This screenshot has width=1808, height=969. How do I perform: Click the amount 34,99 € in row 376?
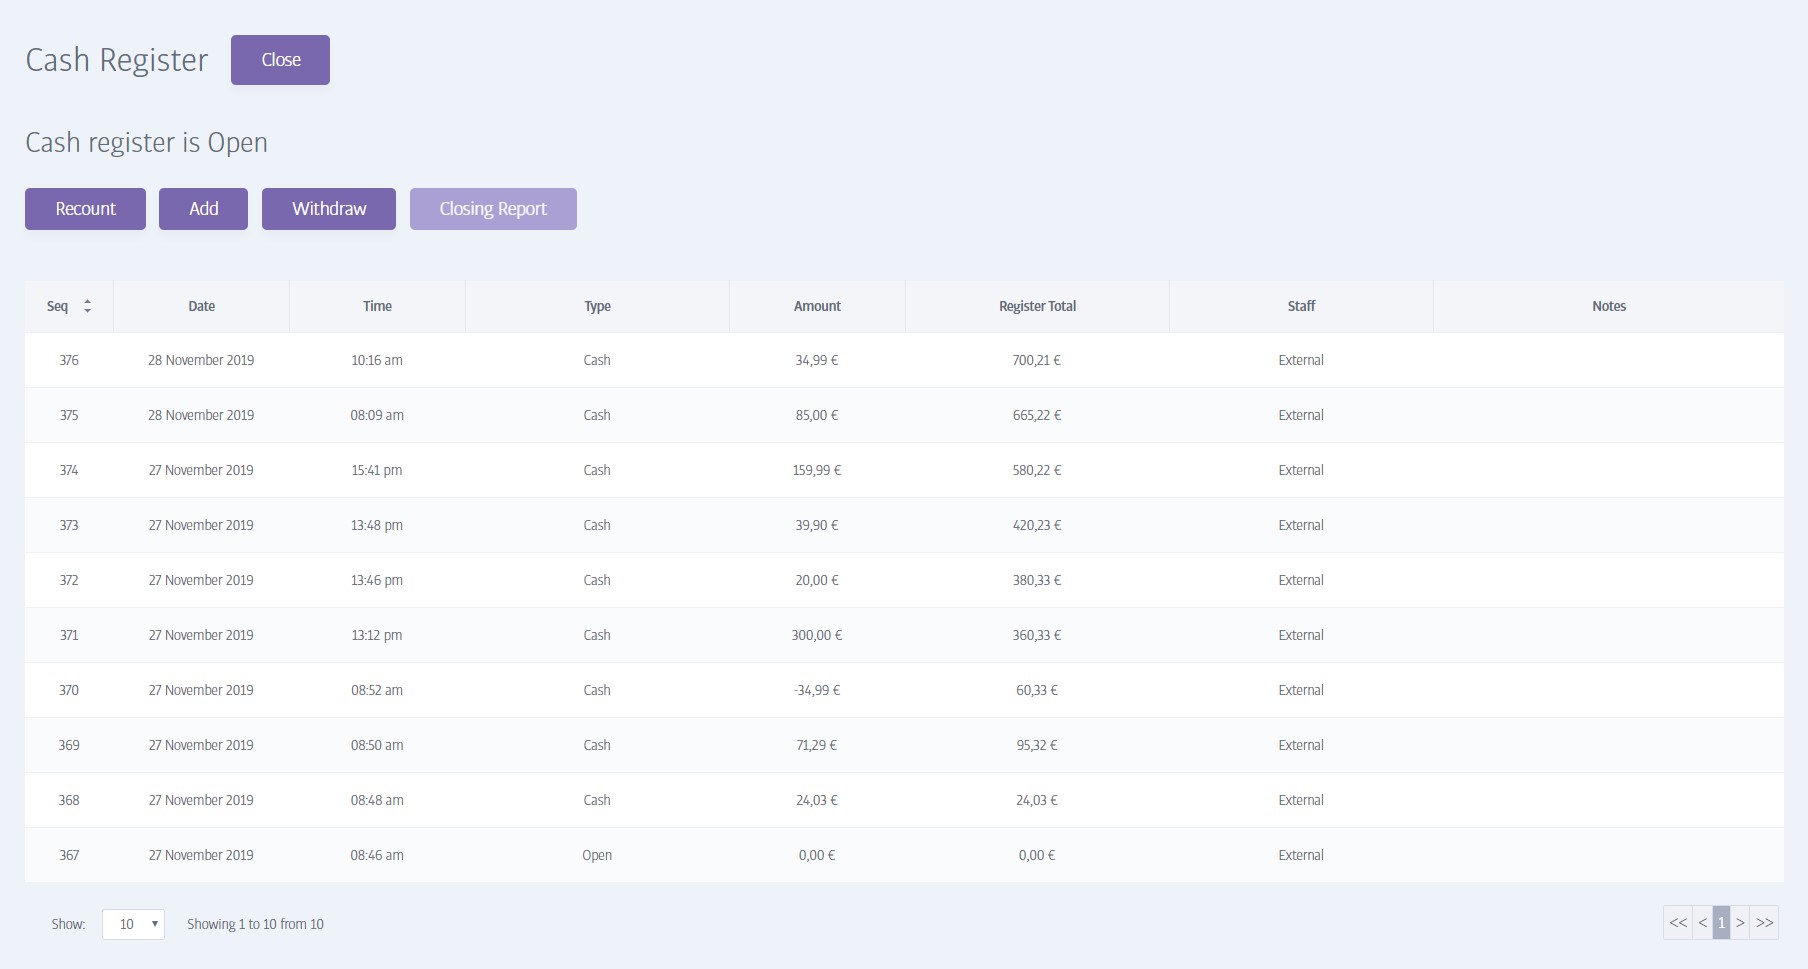coord(817,360)
